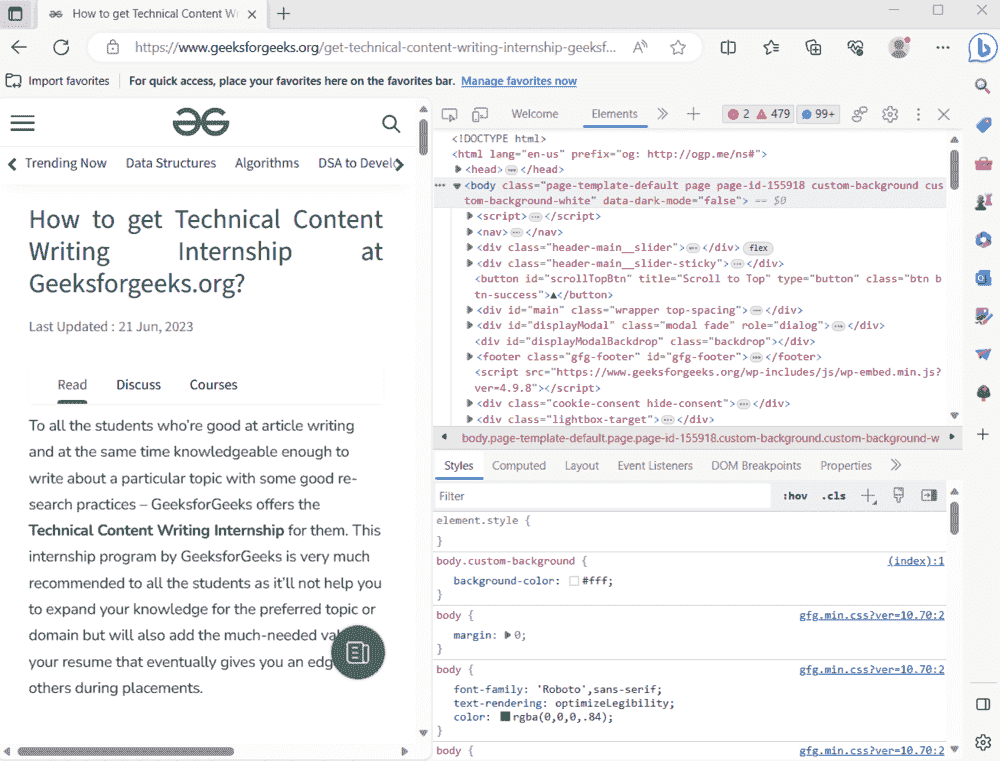Open browser essentials heart icon
The image size is (1000, 761).
click(x=855, y=47)
